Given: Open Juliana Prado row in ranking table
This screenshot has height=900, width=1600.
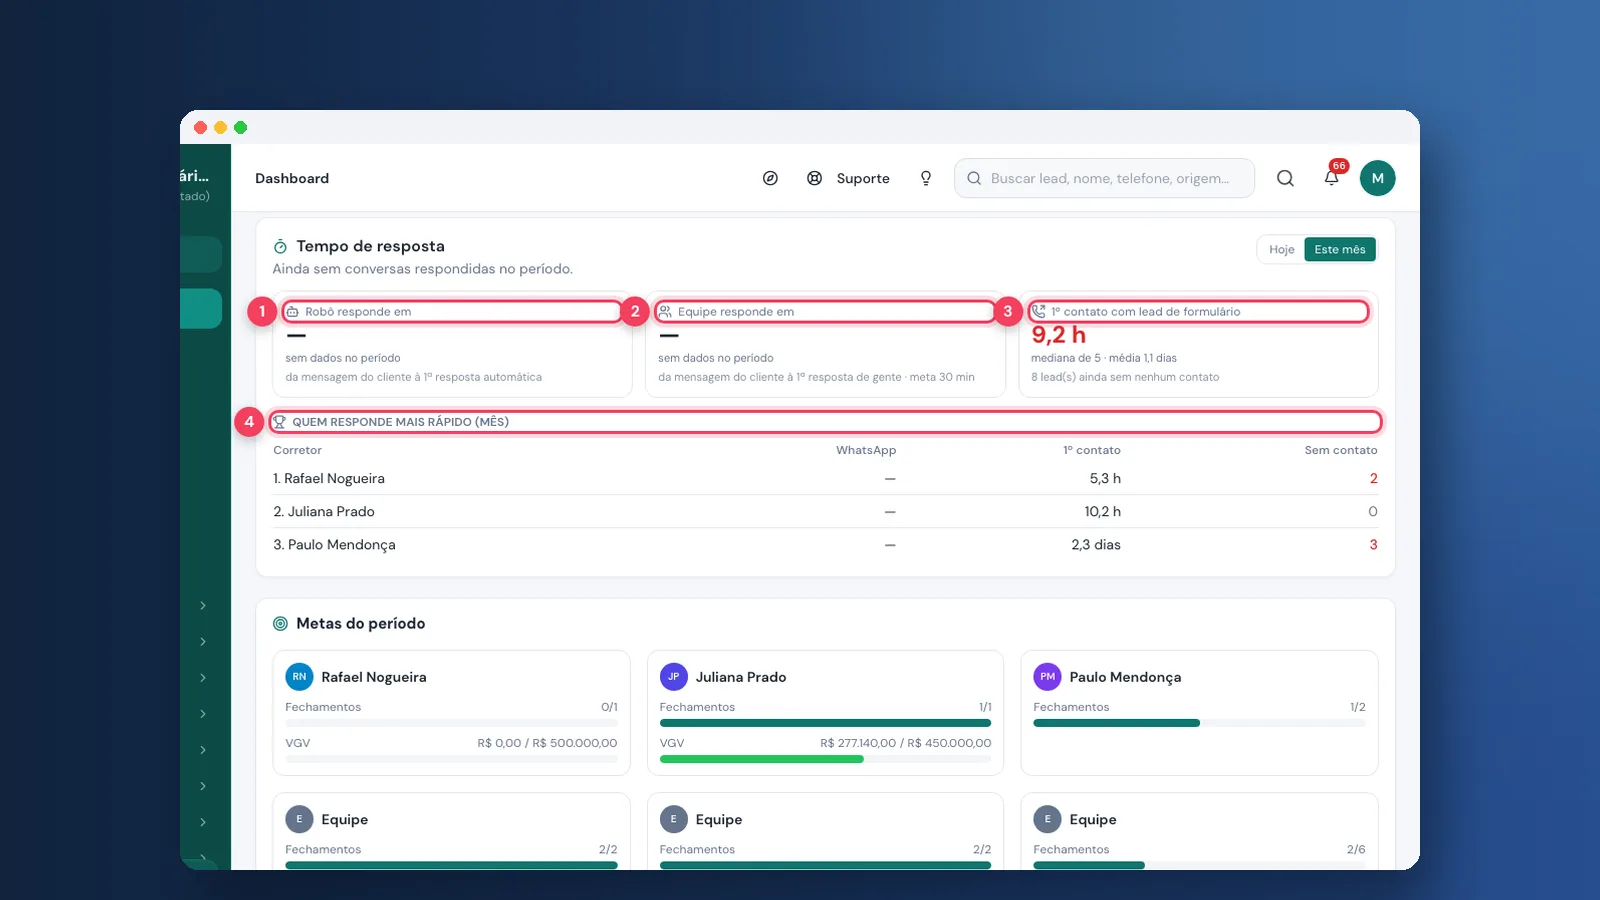Looking at the screenshot, I should [x=825, y=511].
